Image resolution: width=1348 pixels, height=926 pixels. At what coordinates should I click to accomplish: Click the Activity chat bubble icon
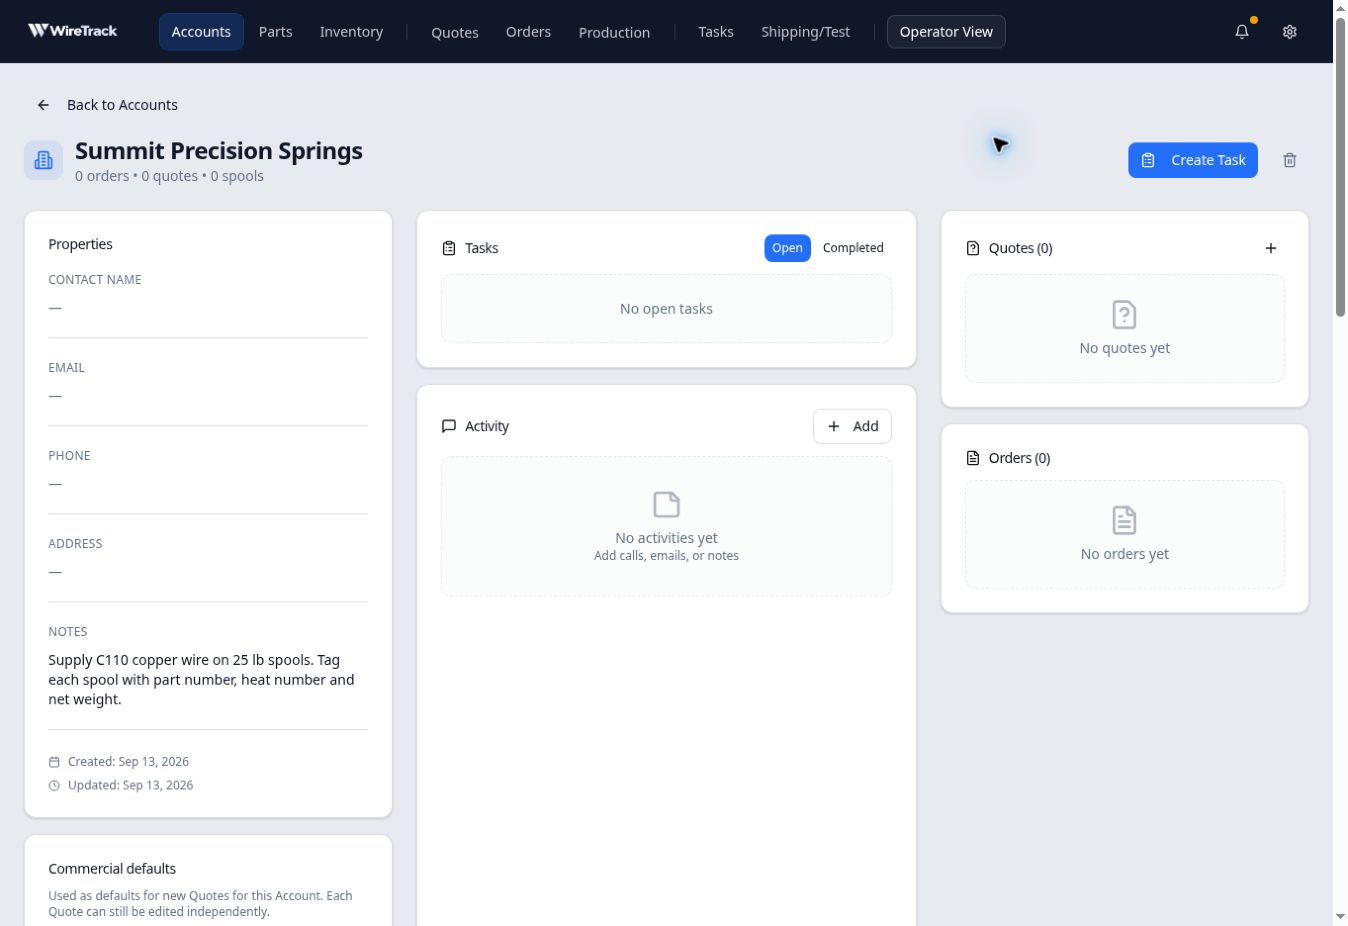pos(449,426)
